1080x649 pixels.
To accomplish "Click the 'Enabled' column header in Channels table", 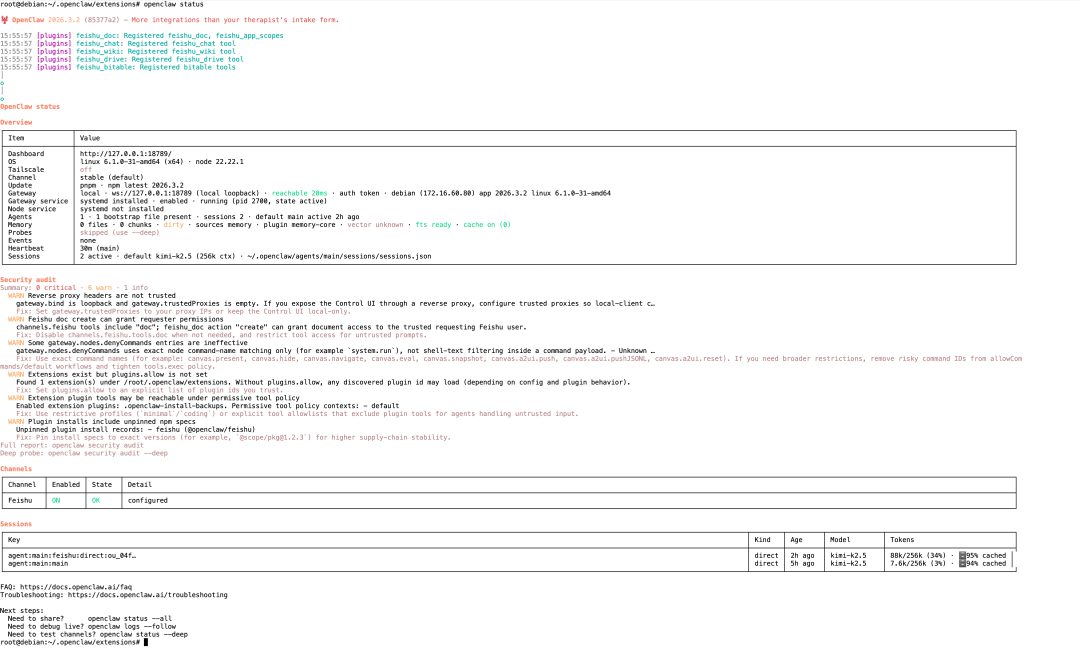I will tap(65, 485).
